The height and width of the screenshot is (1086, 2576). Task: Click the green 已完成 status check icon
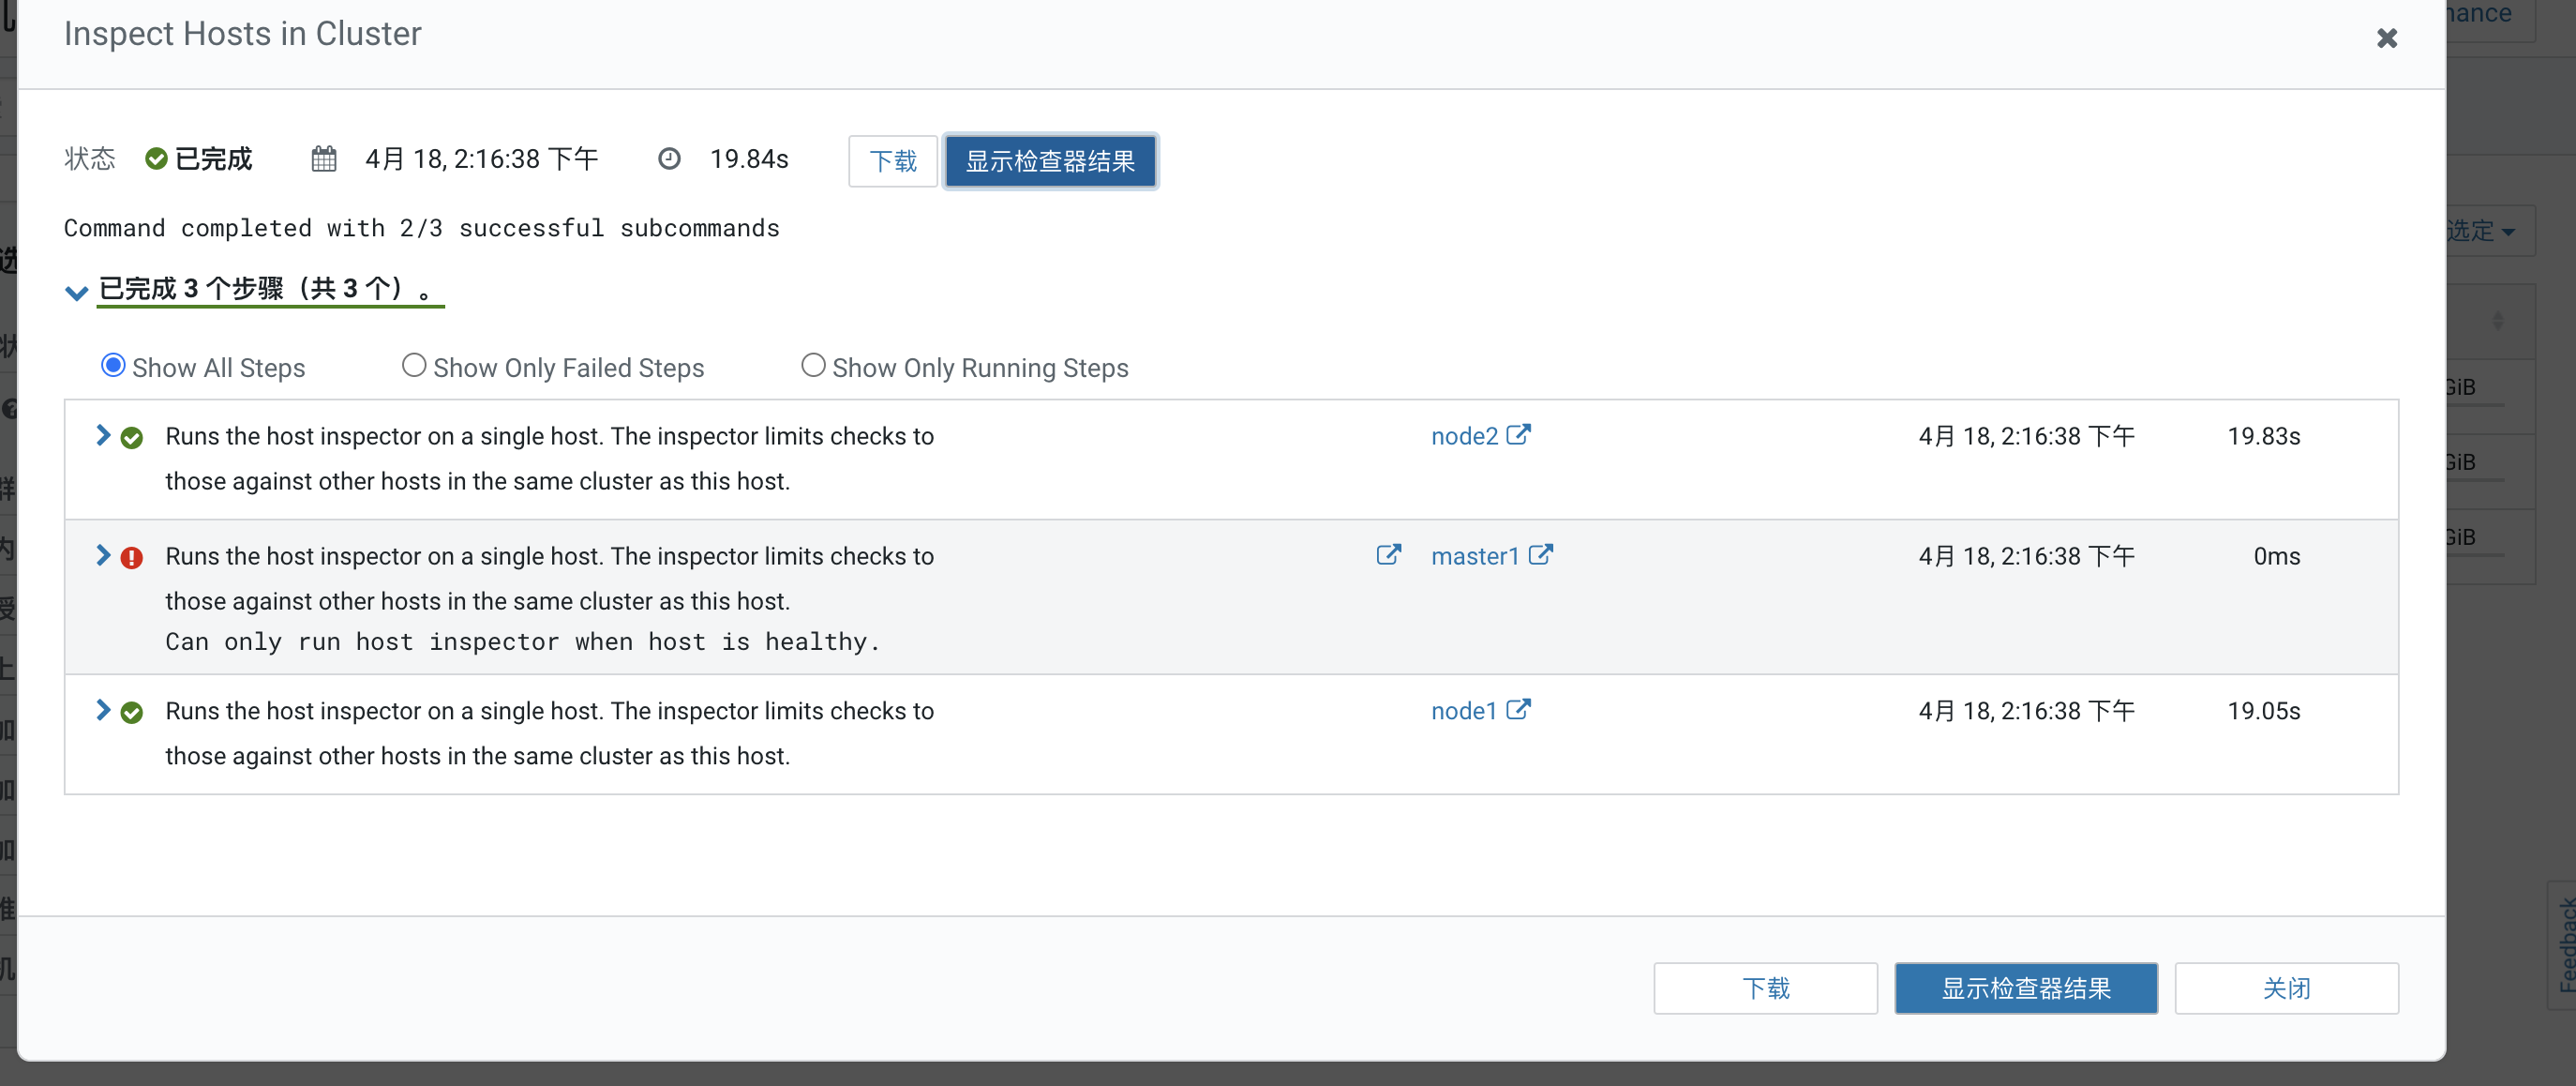[x=156, y=159]
